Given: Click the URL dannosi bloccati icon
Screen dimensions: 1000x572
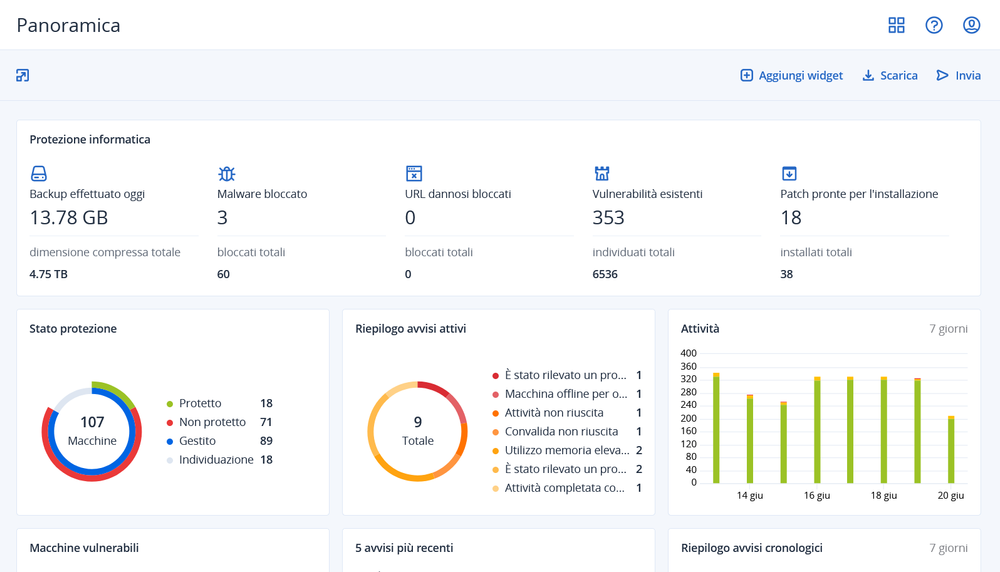Looking at the screenshot, I should point(414,174).
